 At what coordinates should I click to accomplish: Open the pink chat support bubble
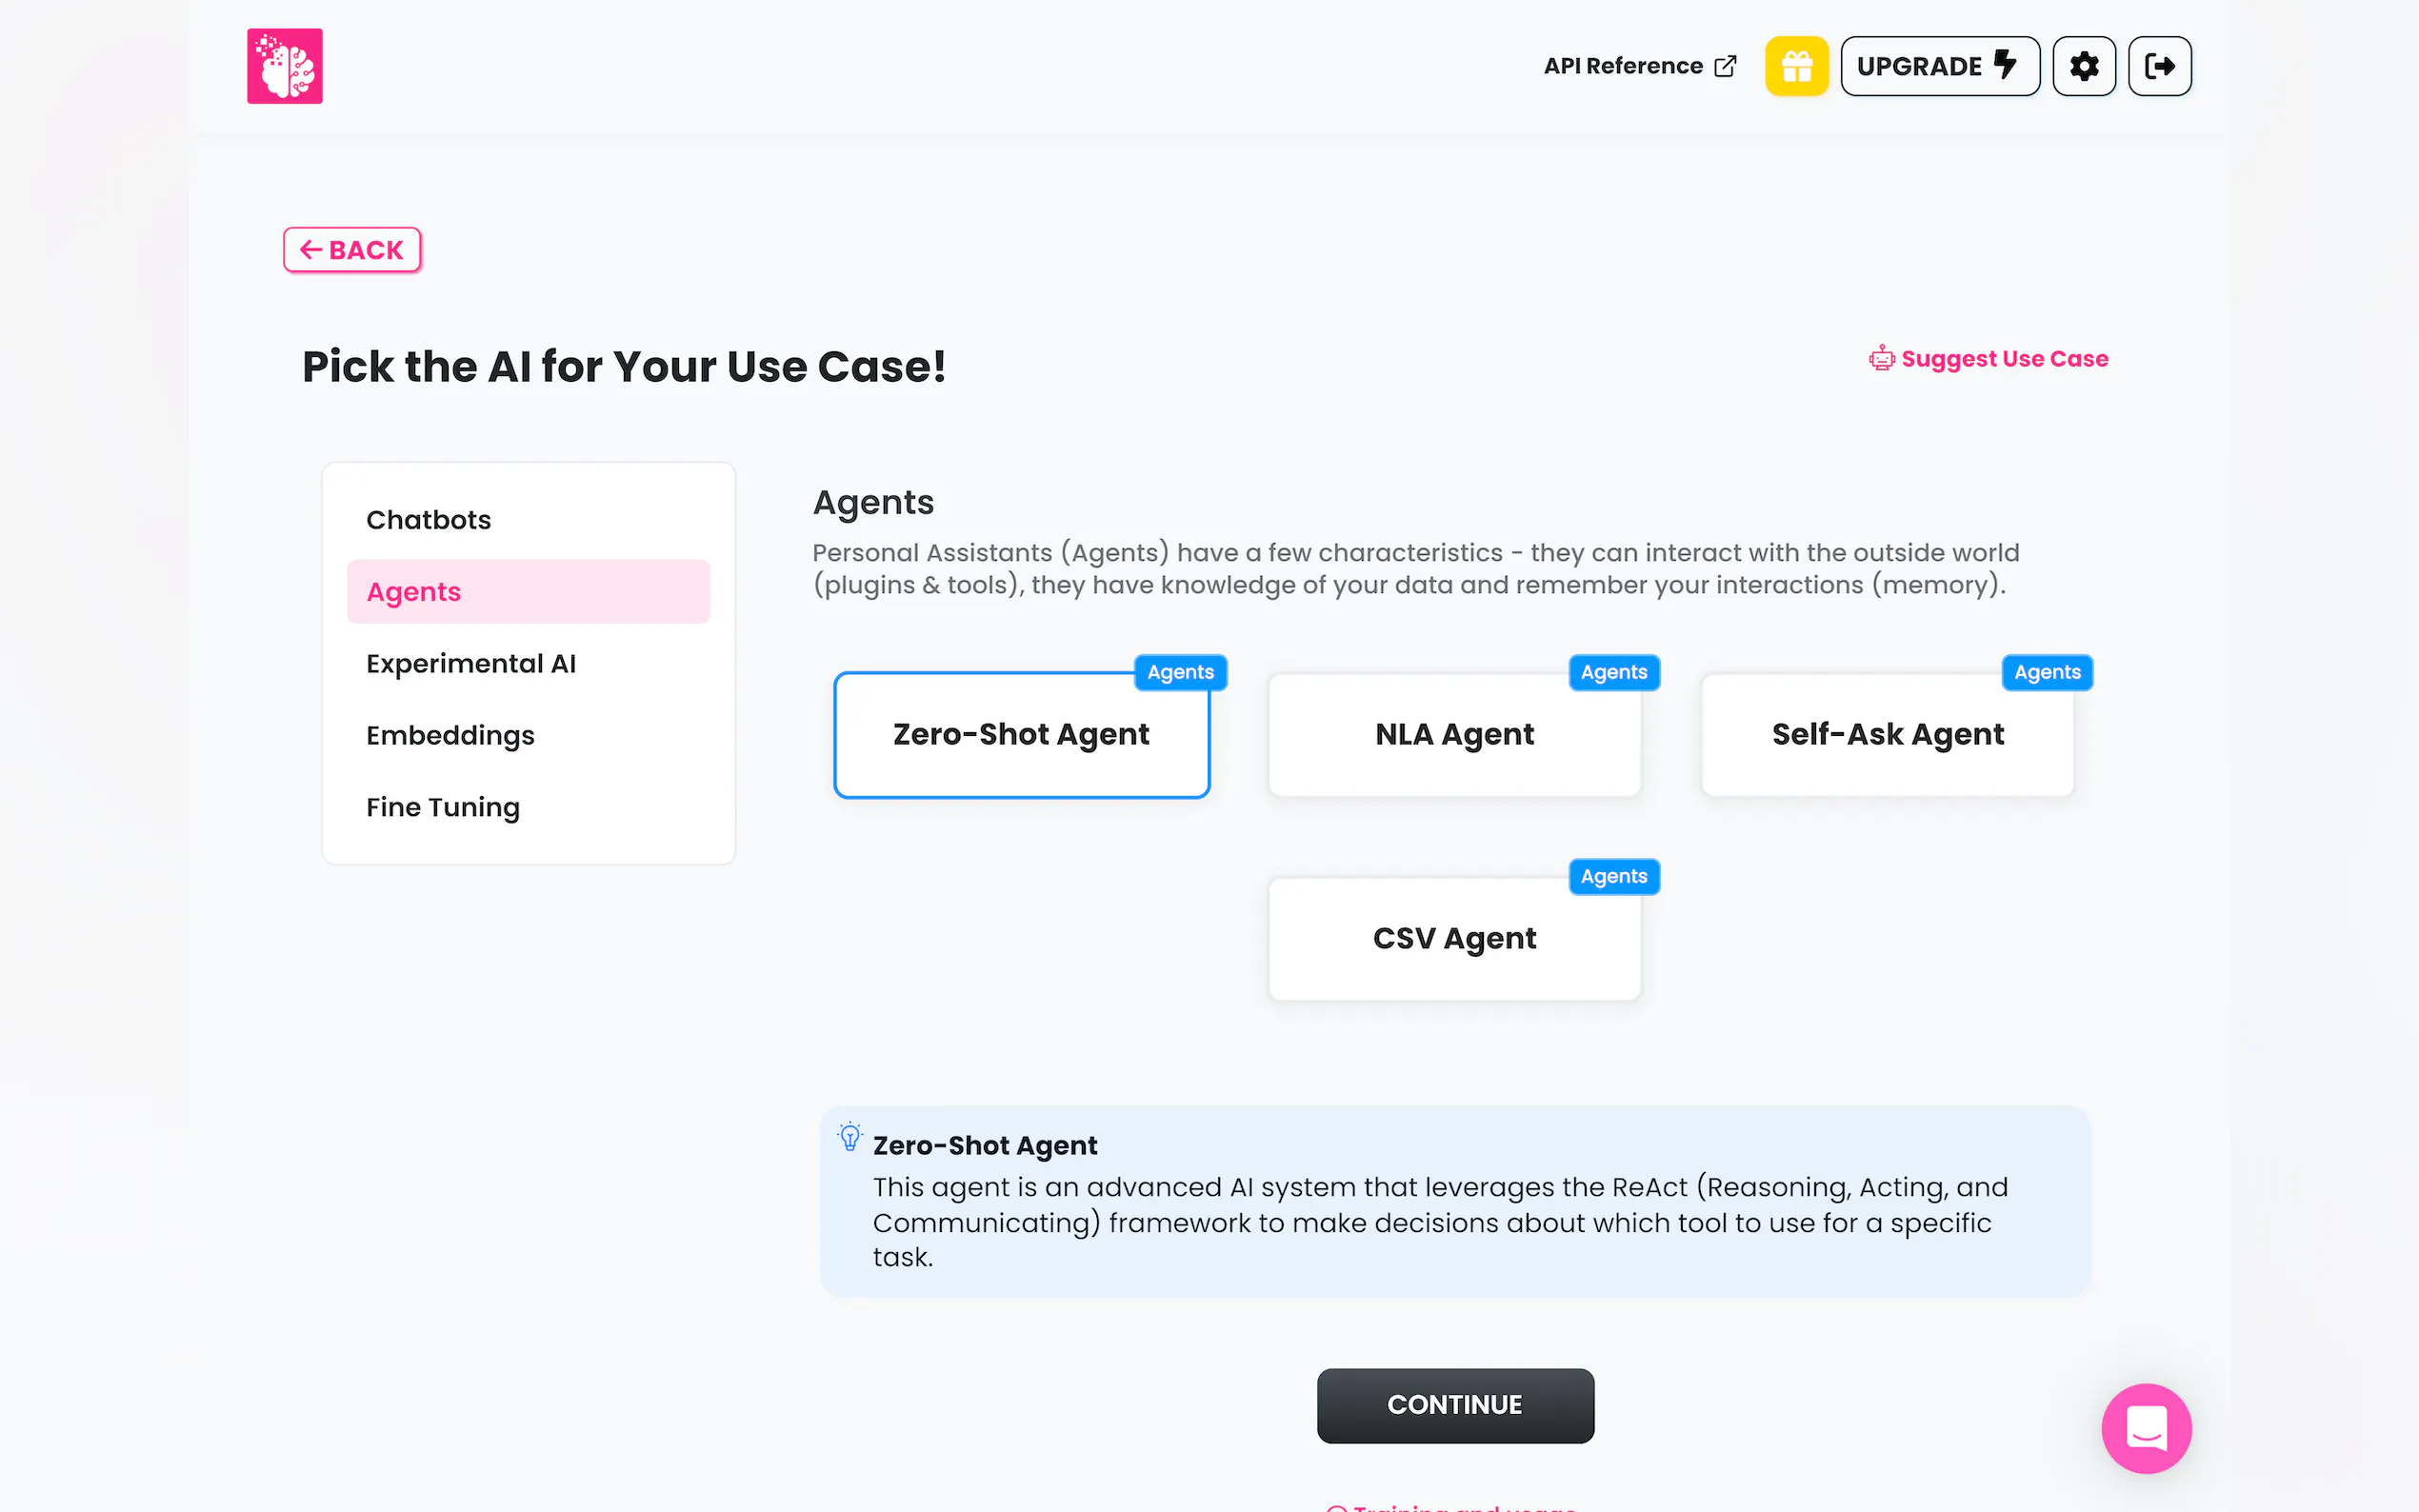point(2146,1428)
